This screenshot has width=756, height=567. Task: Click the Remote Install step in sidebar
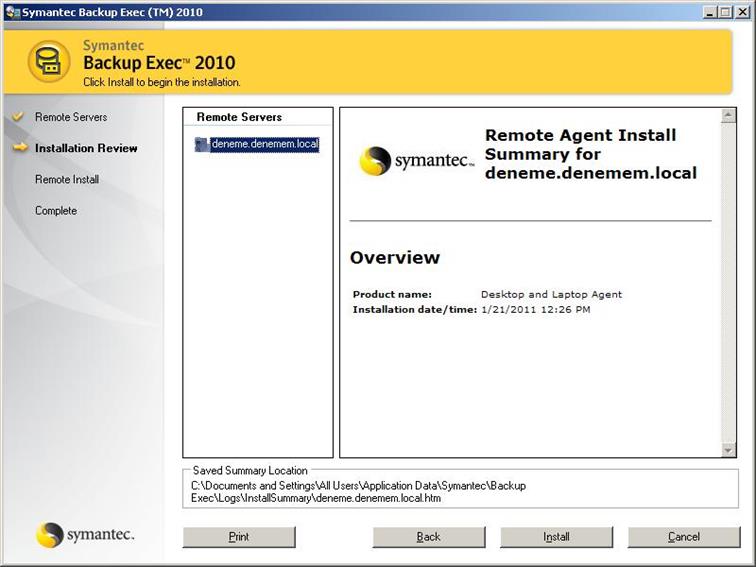(x=67, y=179)
